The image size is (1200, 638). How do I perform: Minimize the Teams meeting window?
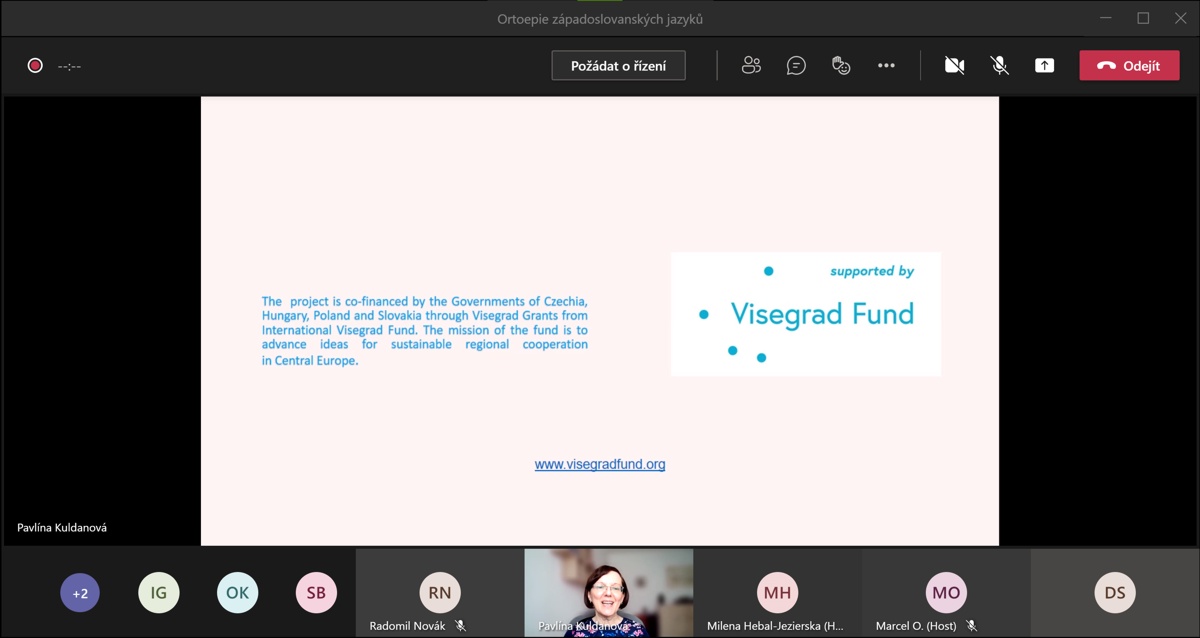pyautogui.click(x=1105, y=18)
